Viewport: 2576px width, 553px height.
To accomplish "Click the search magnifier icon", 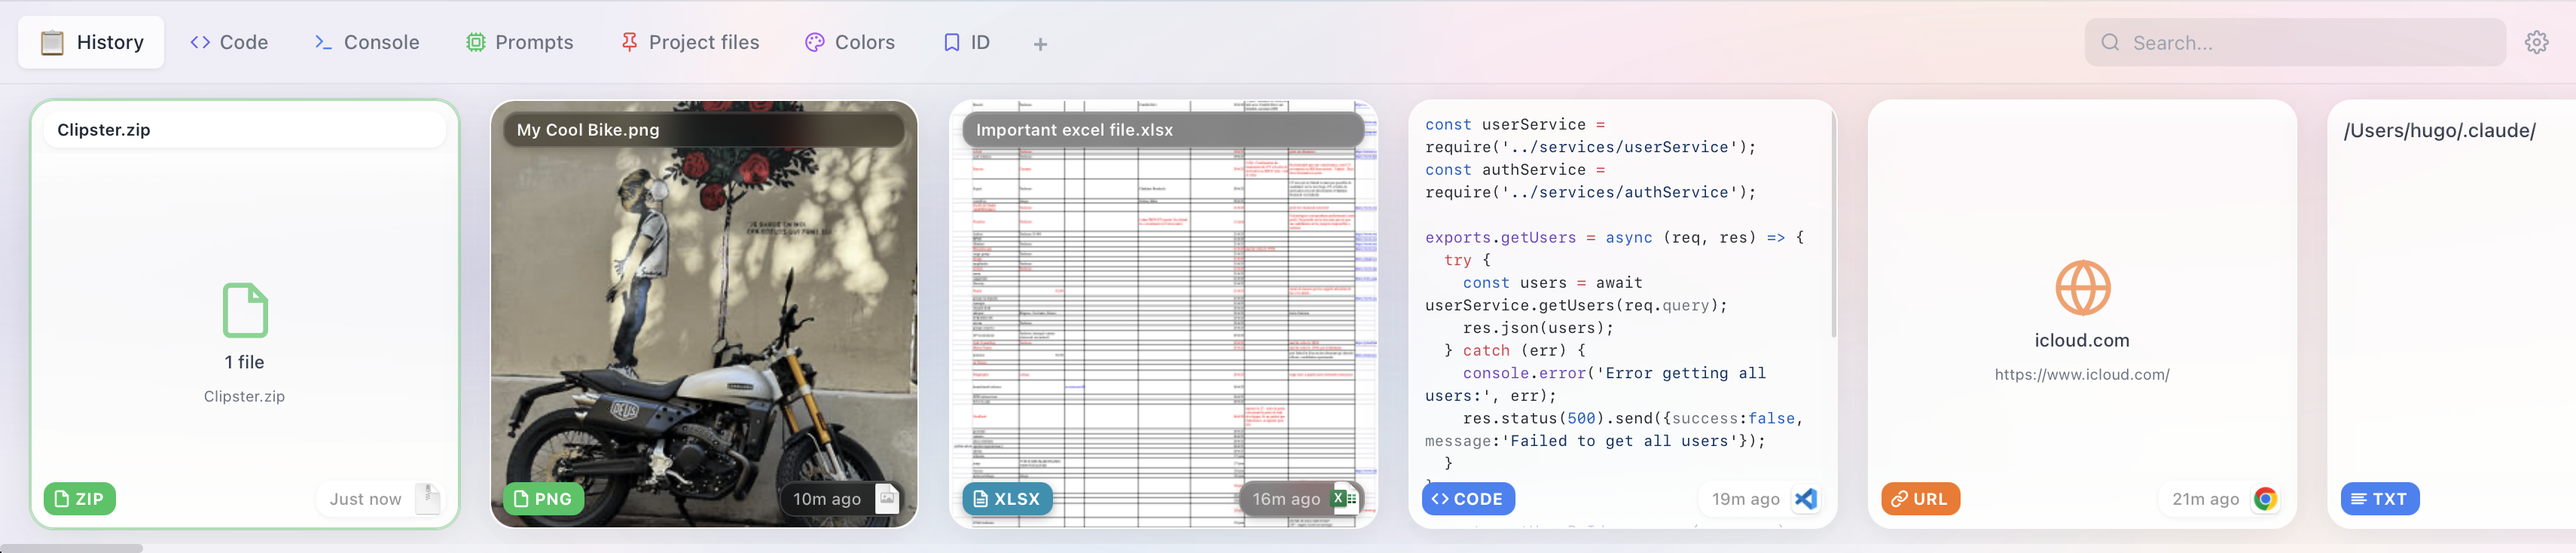I will [x=2110, y=42].
